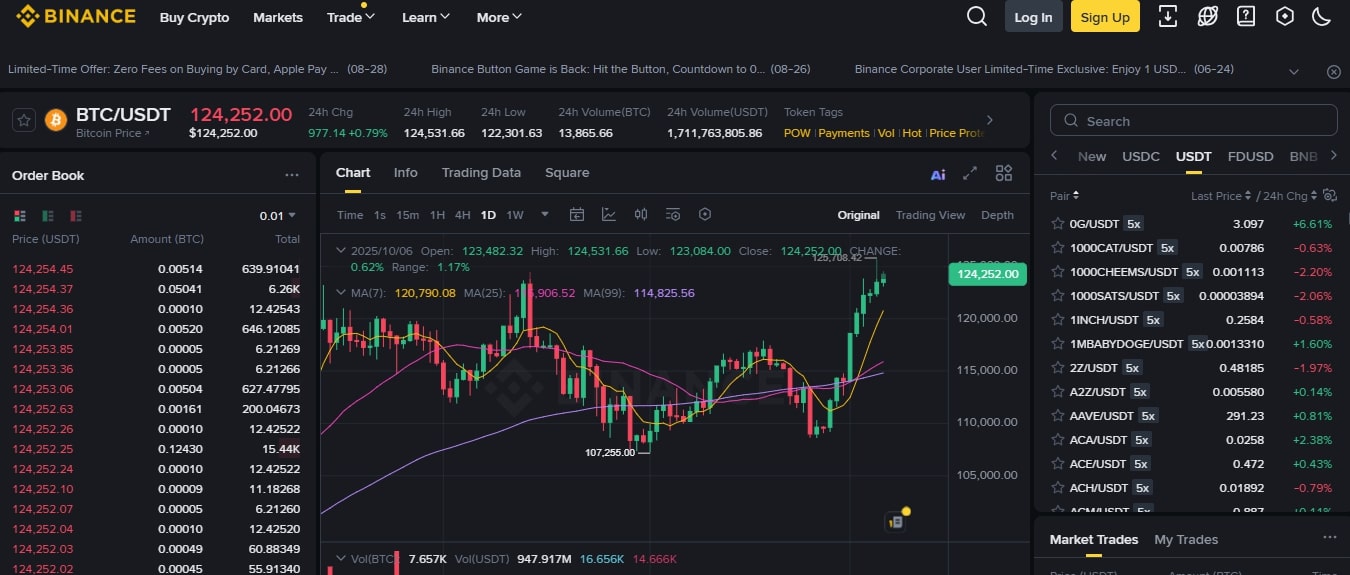Select the Original chart mode
The width and height of the screenshot is (1350, 575).
coord(859,215)
